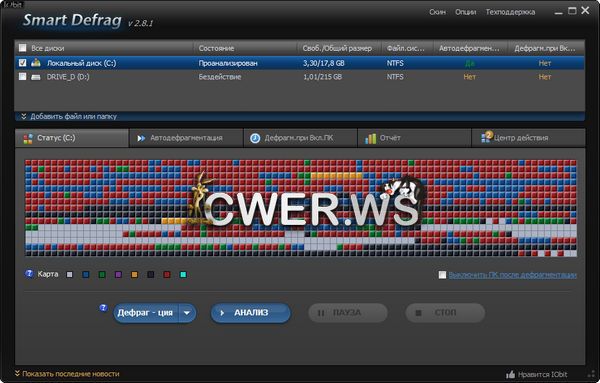Click the pause icon on ПАУЗА button

[321, 313]
